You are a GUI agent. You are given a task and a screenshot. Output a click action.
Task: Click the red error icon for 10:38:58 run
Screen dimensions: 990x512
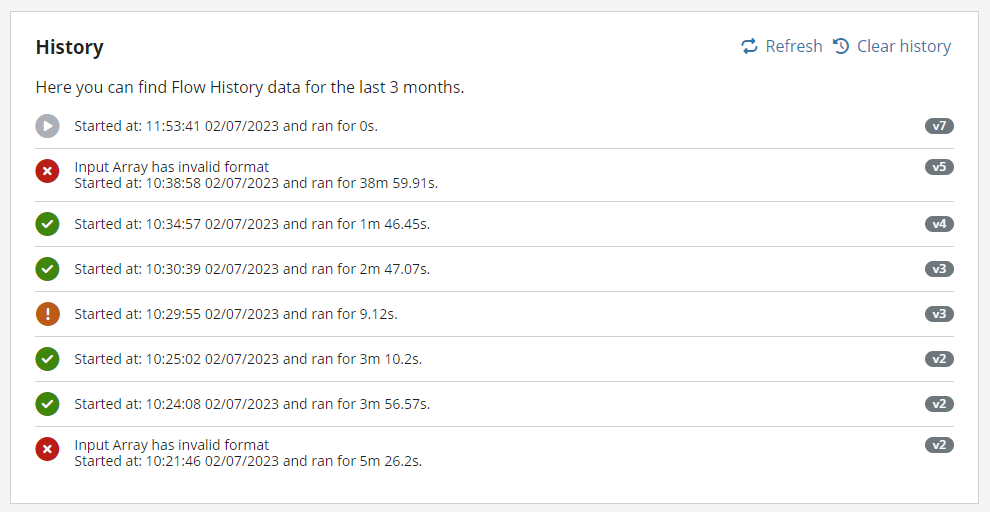click(47, 171)
